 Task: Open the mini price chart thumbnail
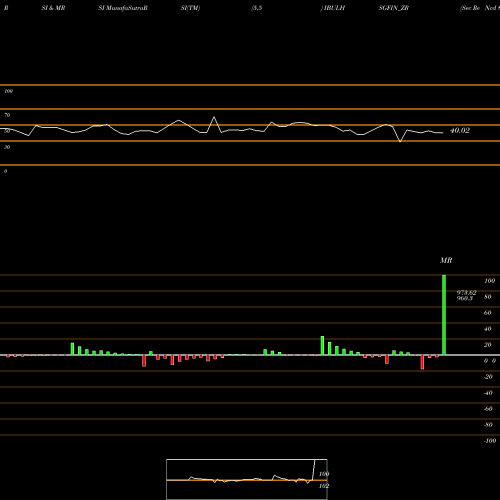[247, 479]
